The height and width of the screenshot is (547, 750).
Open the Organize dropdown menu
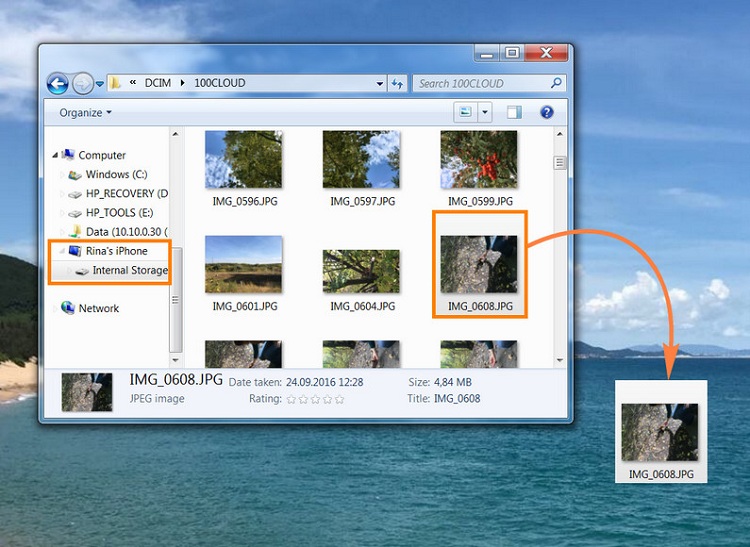click(x=85, y=113)
